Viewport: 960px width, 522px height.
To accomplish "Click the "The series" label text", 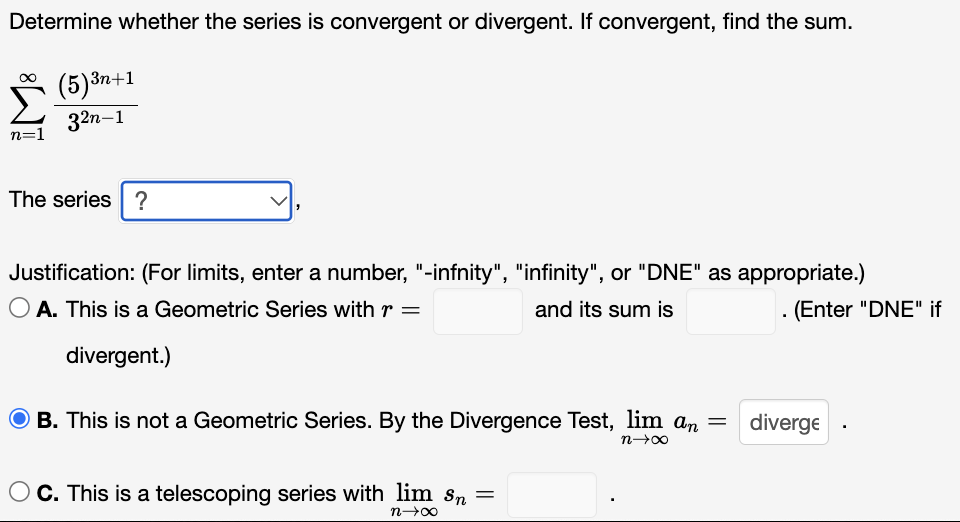I will point(60,199).
